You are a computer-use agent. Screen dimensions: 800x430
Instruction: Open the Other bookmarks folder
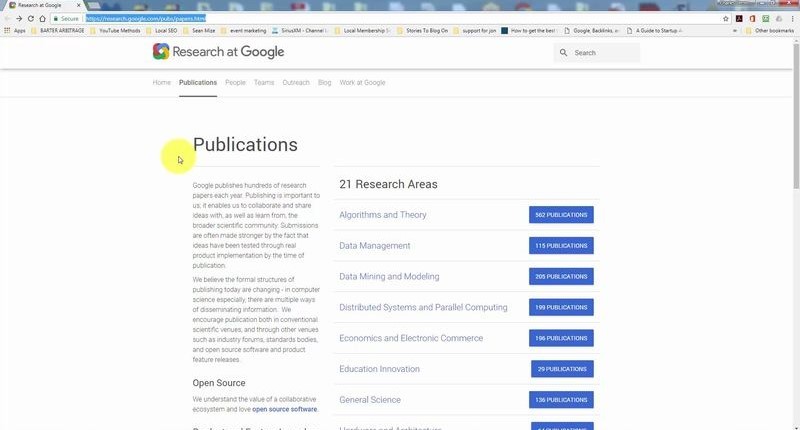click(x=772, y=31)
